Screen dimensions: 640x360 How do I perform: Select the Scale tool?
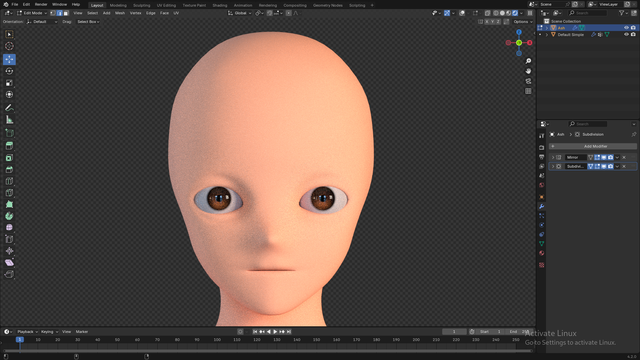(9, 83)
